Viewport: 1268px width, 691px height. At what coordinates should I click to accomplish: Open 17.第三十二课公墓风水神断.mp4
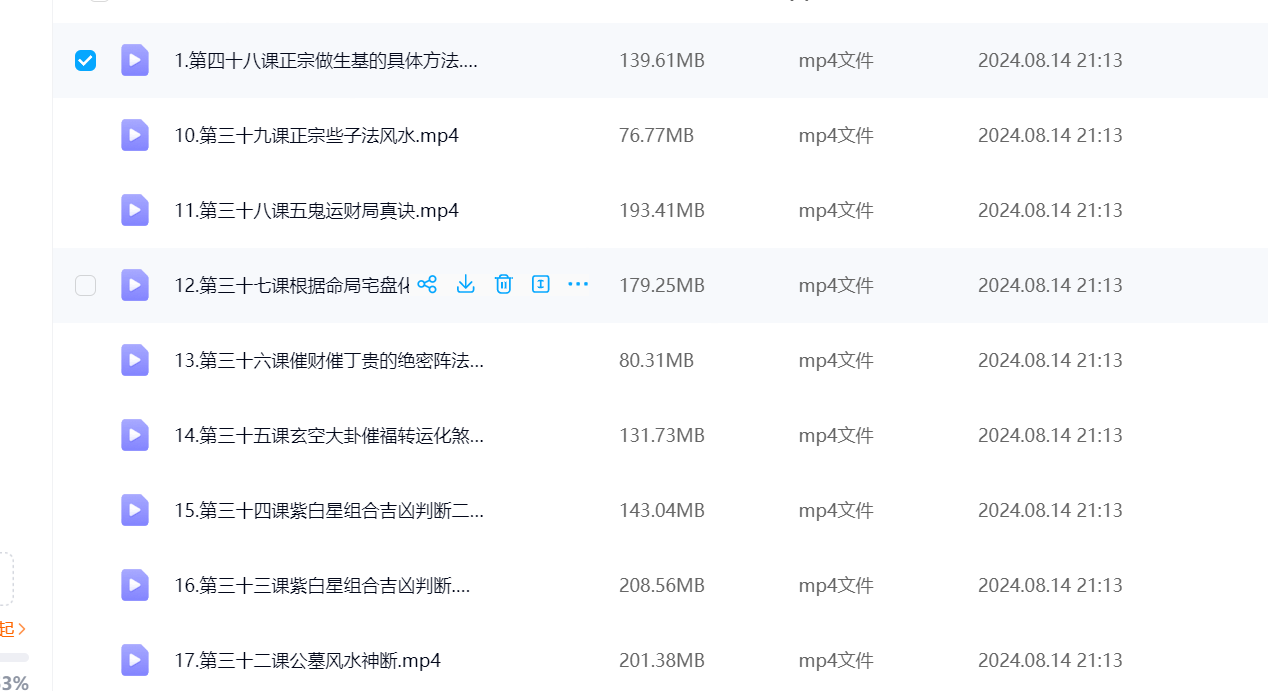307,660
